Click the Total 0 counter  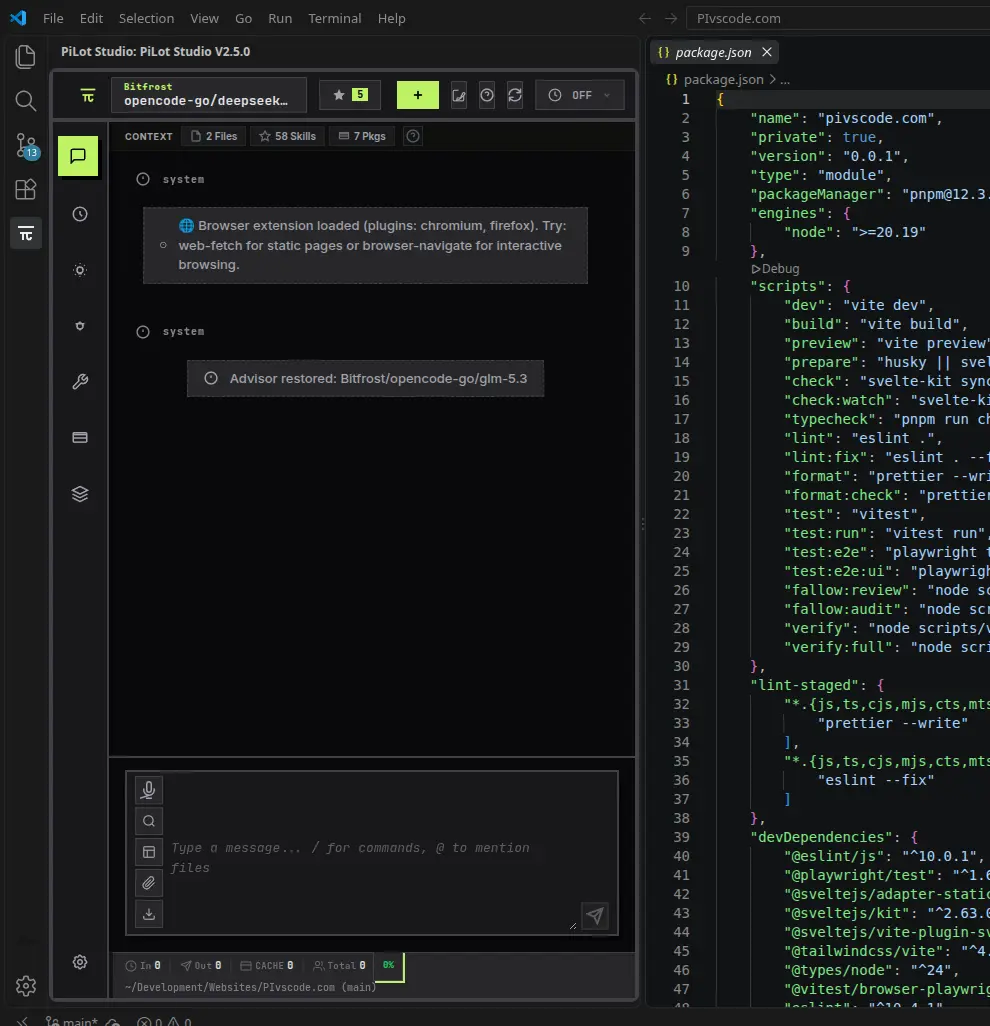339,966
